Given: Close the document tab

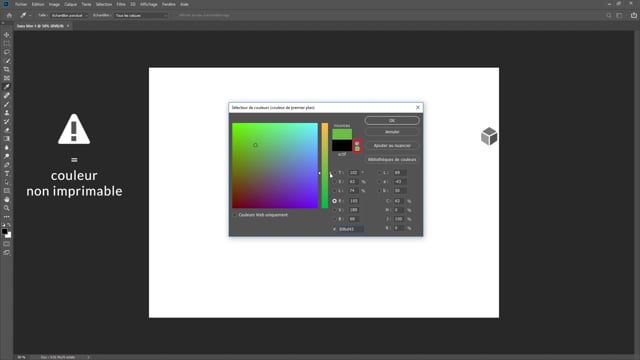Looking at the screenshot, I should [68, 26].
